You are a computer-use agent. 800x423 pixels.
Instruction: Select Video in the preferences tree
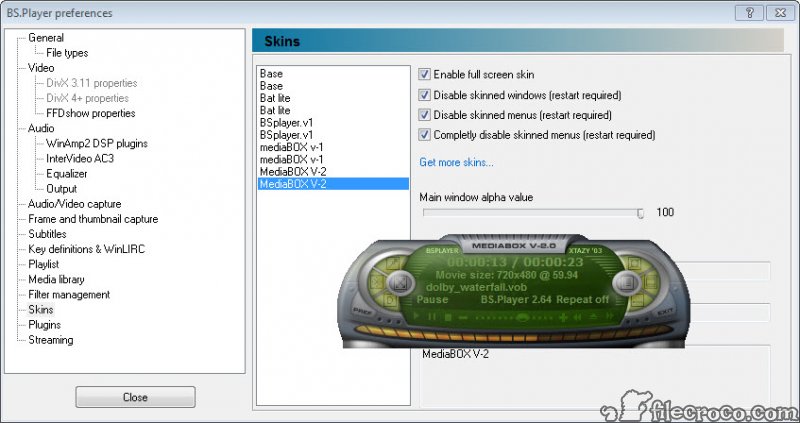click(41, 68)
